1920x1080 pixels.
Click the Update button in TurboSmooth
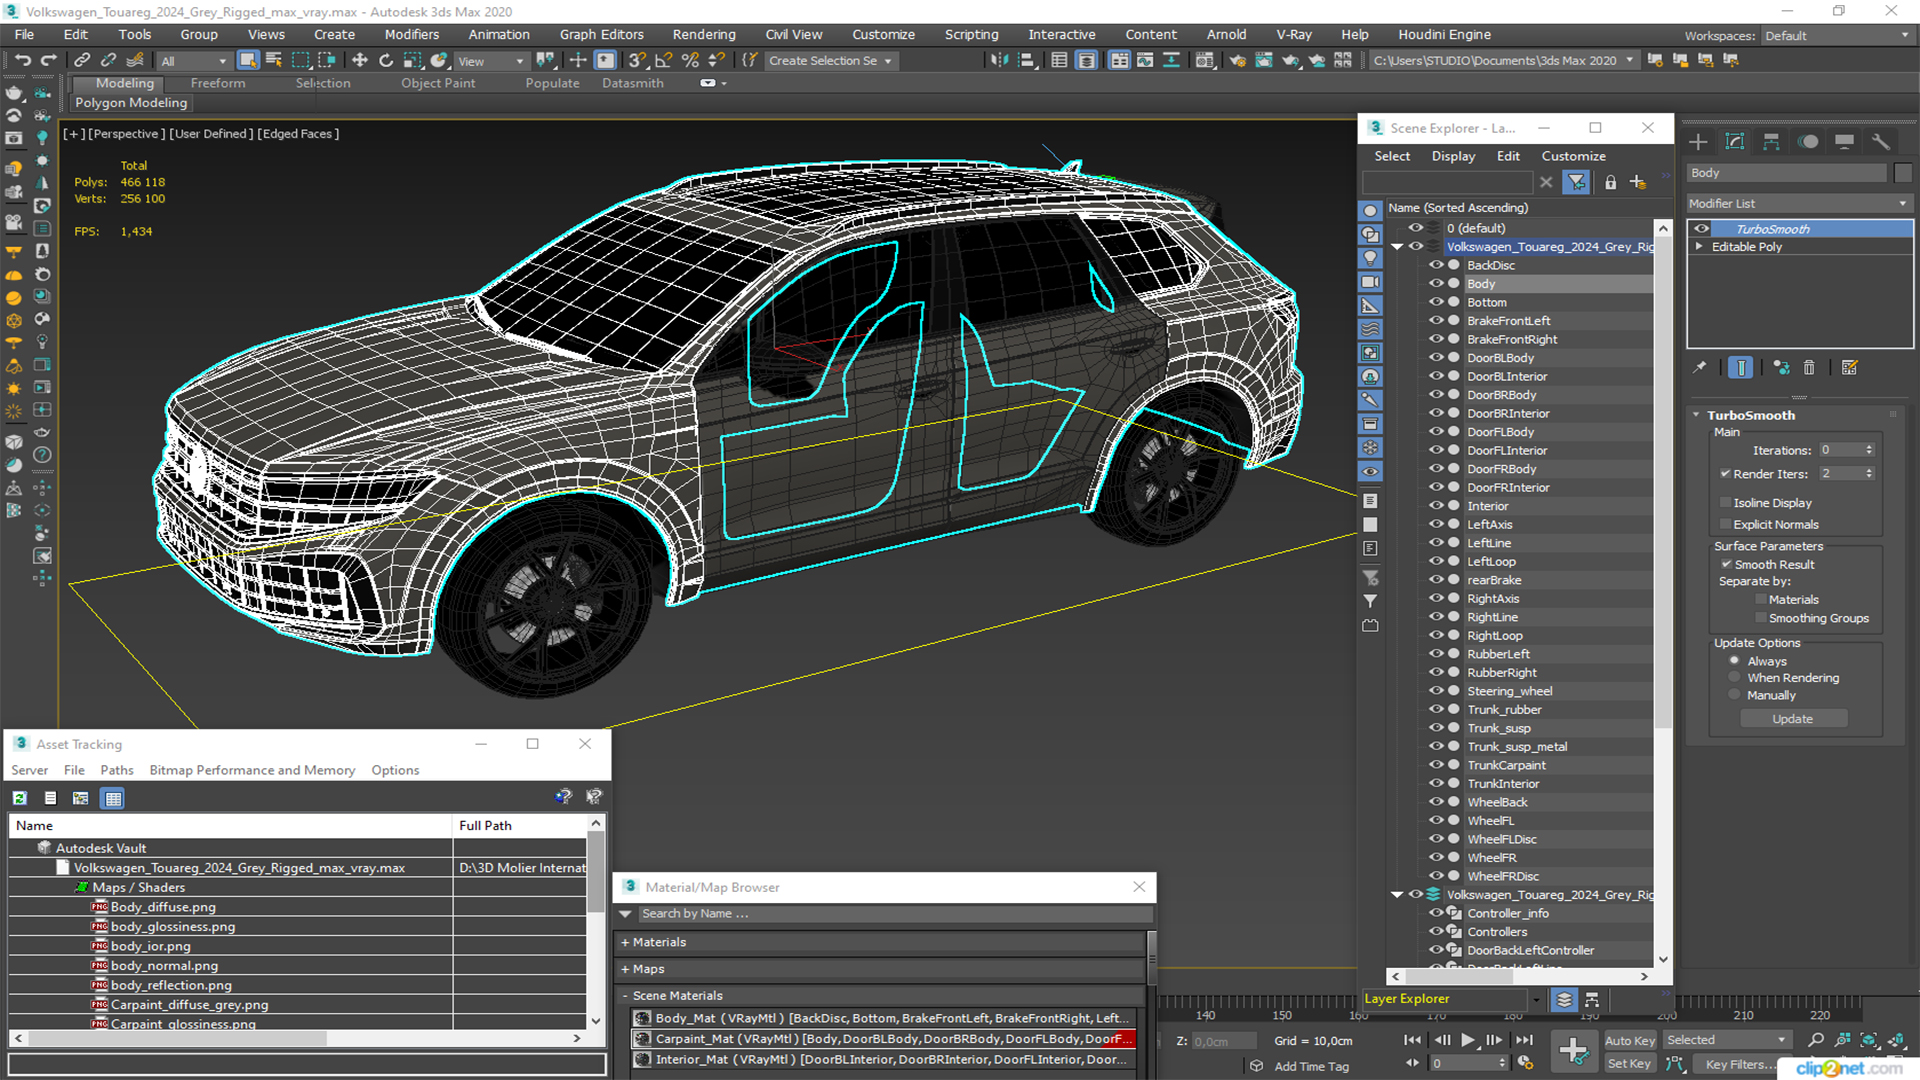pyautogui.click(x=1793, y=719)
